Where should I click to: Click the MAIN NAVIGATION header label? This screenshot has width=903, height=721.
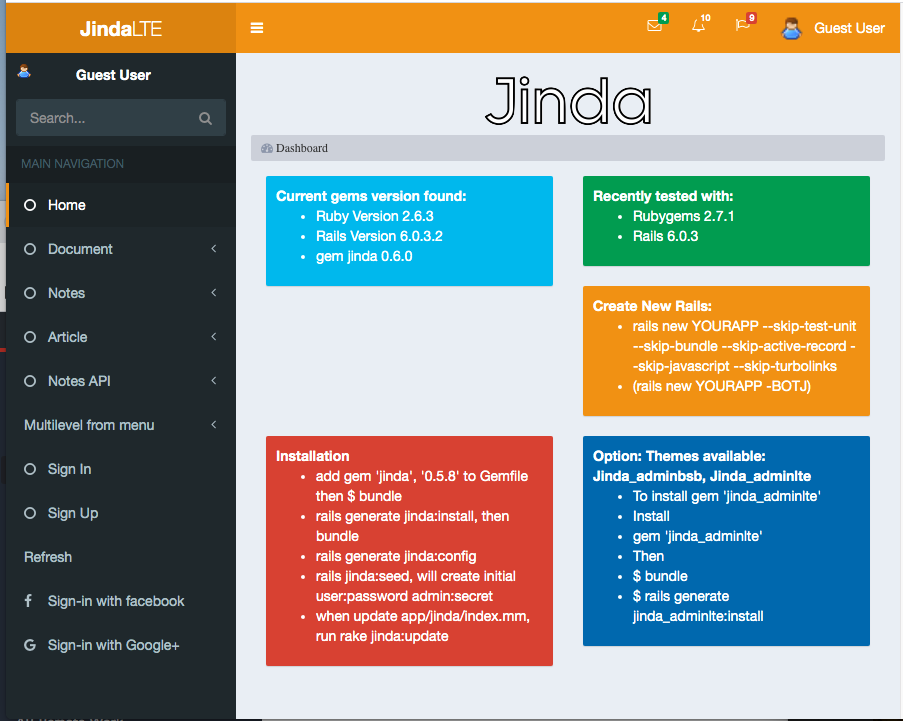coord(73,164)
